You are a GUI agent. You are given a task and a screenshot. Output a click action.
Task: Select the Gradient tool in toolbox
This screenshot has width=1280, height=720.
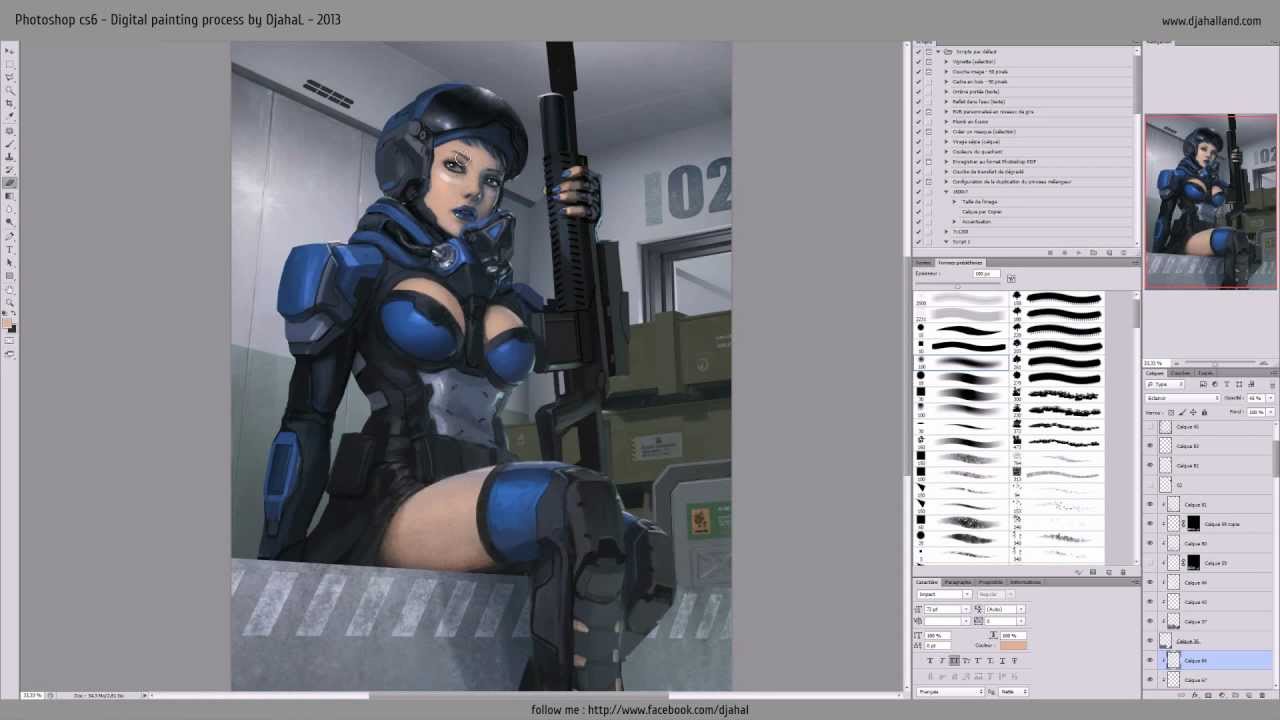(8, 196)
